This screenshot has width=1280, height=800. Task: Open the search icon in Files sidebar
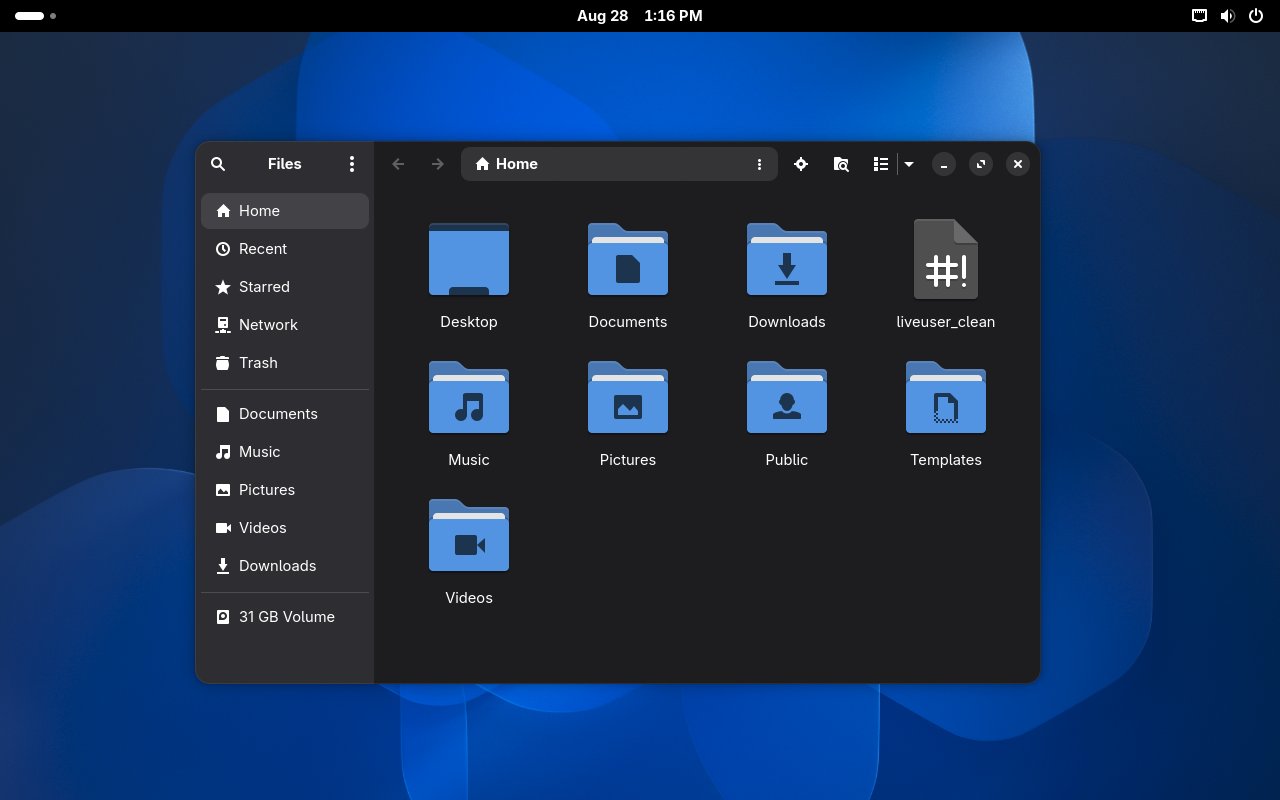218,164
